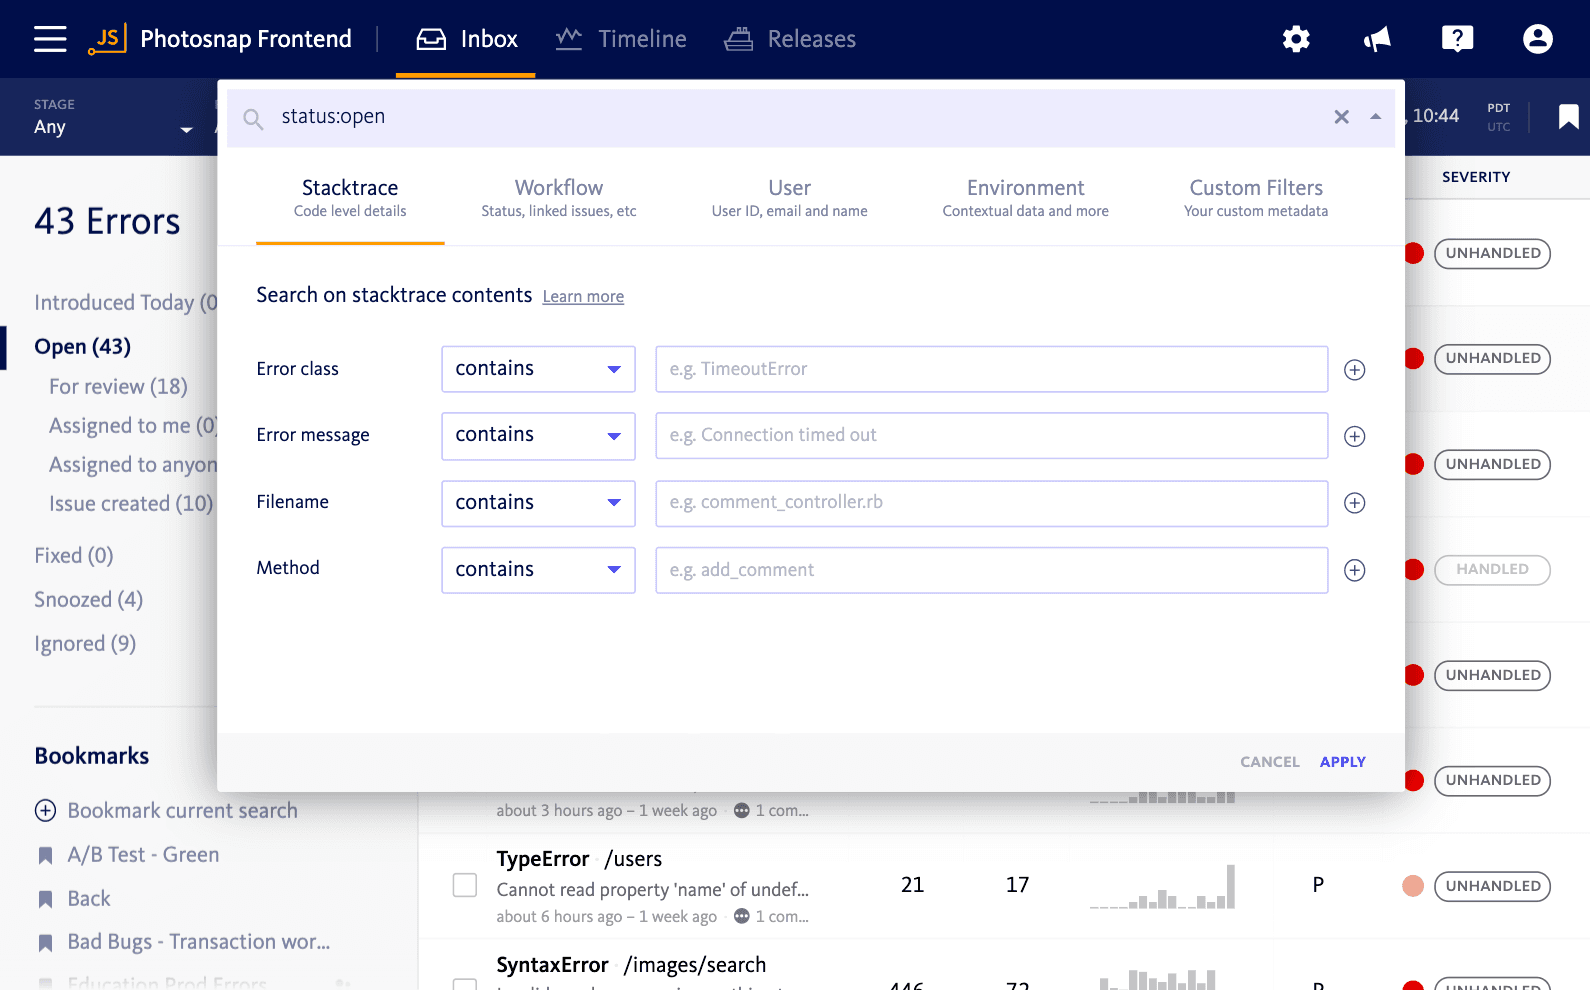The height and width of the screenshot is (990, 1590).
Task: Open the Learn more link
Action: point(583,297)
